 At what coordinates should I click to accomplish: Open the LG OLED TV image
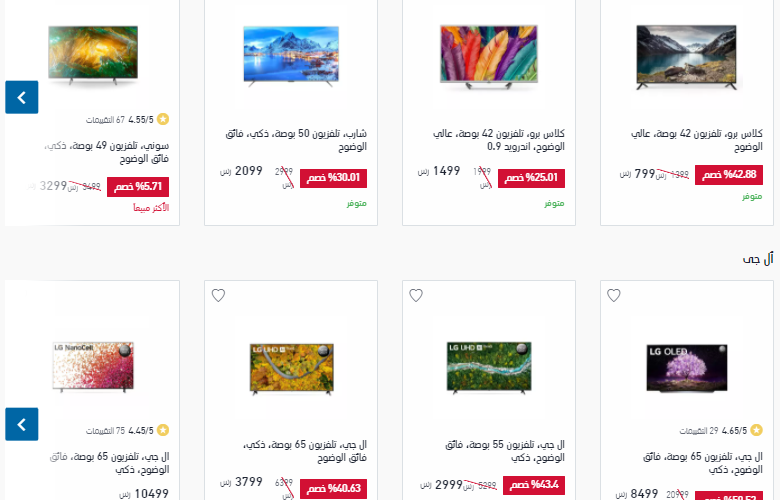pyautogui.click(x=687, y=368)
